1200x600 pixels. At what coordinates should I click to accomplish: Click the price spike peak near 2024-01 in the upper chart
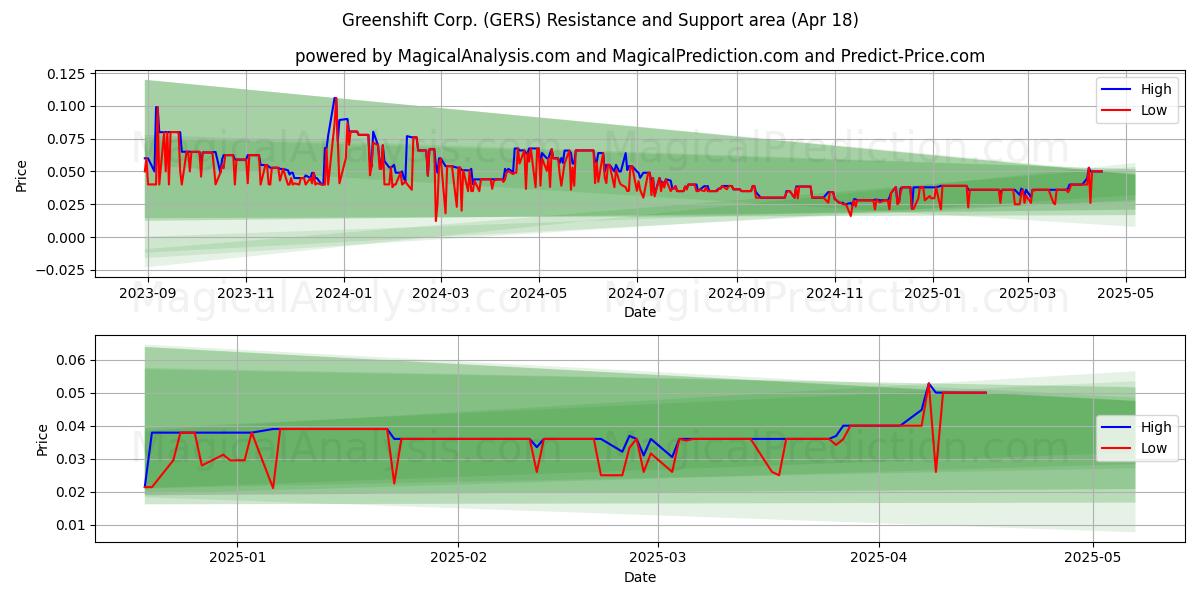[335, 98]
